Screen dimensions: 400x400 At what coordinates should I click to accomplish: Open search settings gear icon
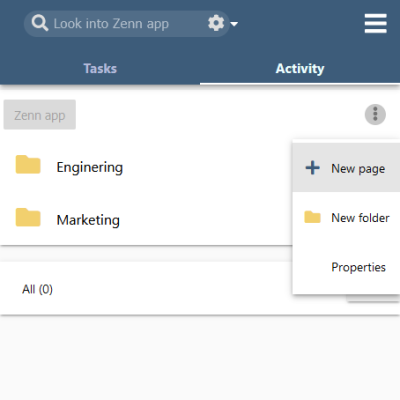216,23
